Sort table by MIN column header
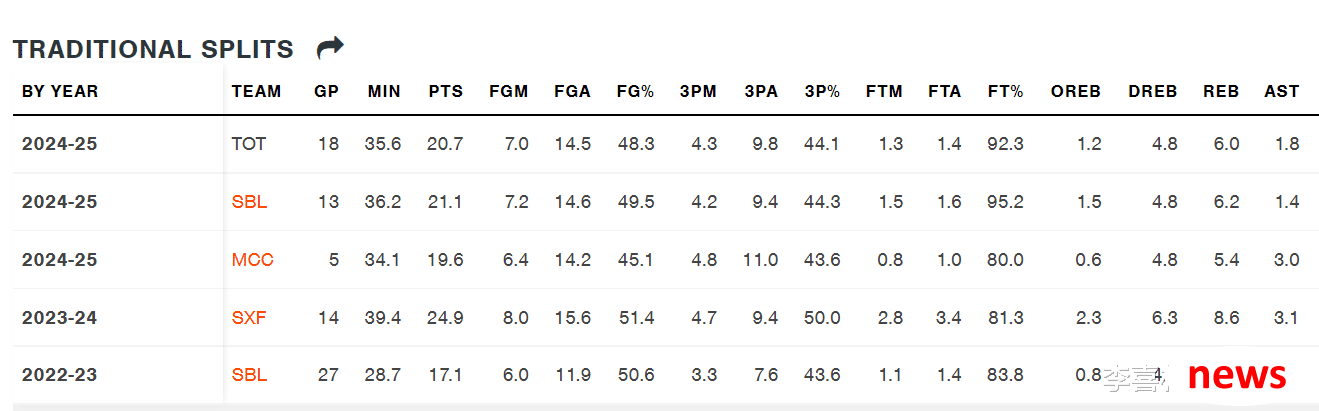 point(384,91)
